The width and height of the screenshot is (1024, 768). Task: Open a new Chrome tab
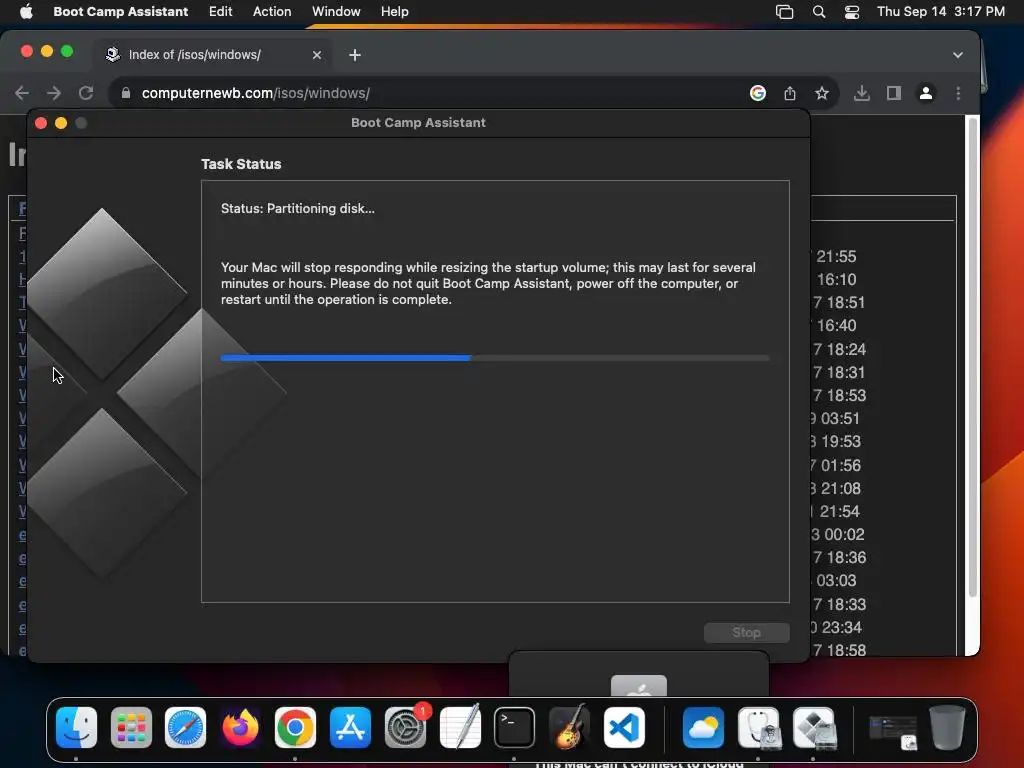(x=355, y=55)
